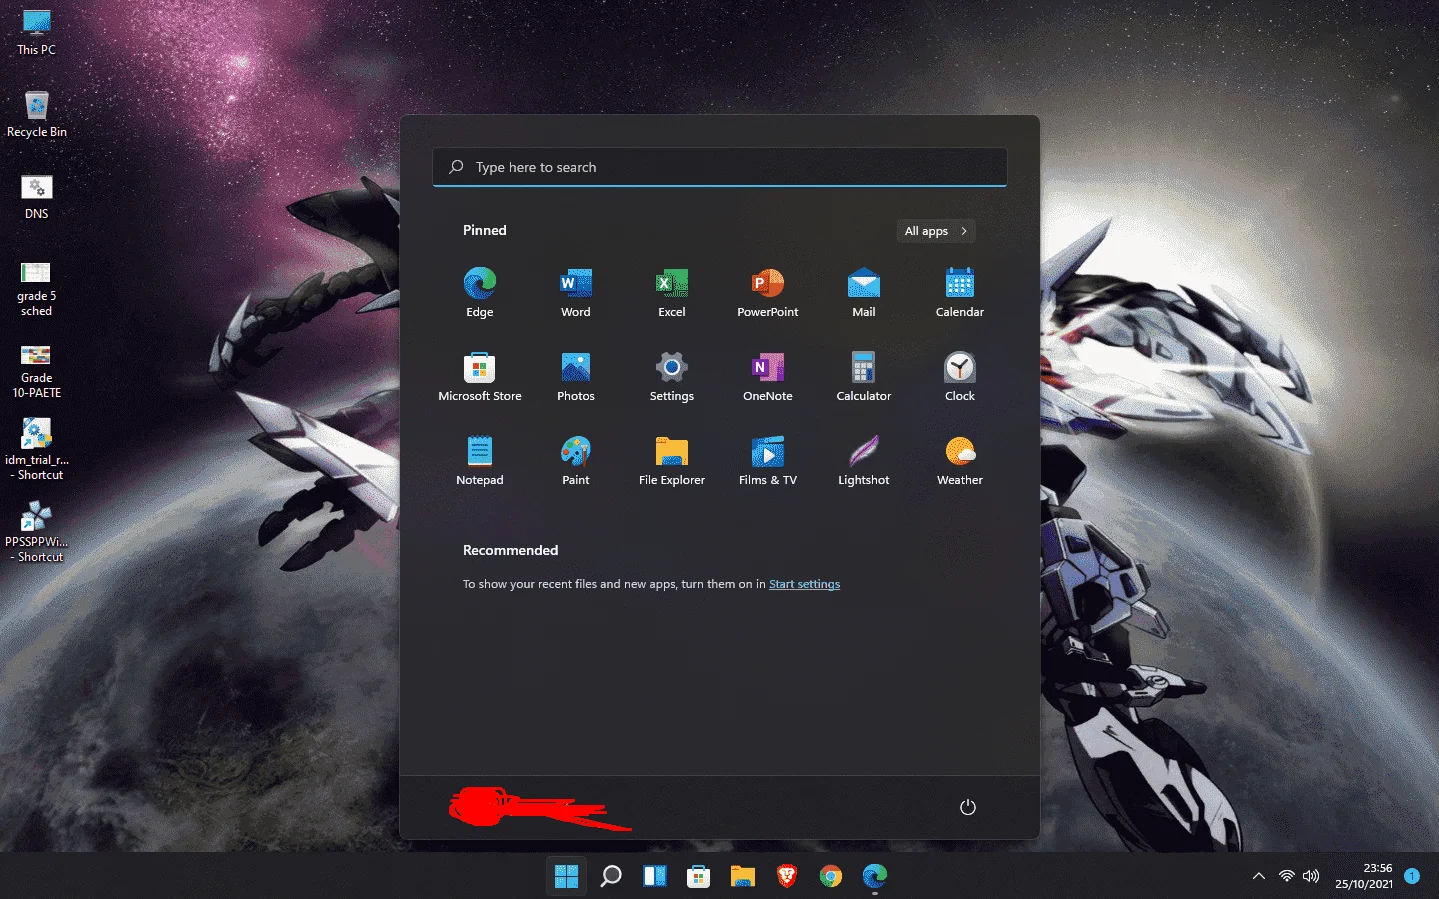Open Lightshot from pinned apps
The image size is (1439, 899).
[x=864, y=460]
